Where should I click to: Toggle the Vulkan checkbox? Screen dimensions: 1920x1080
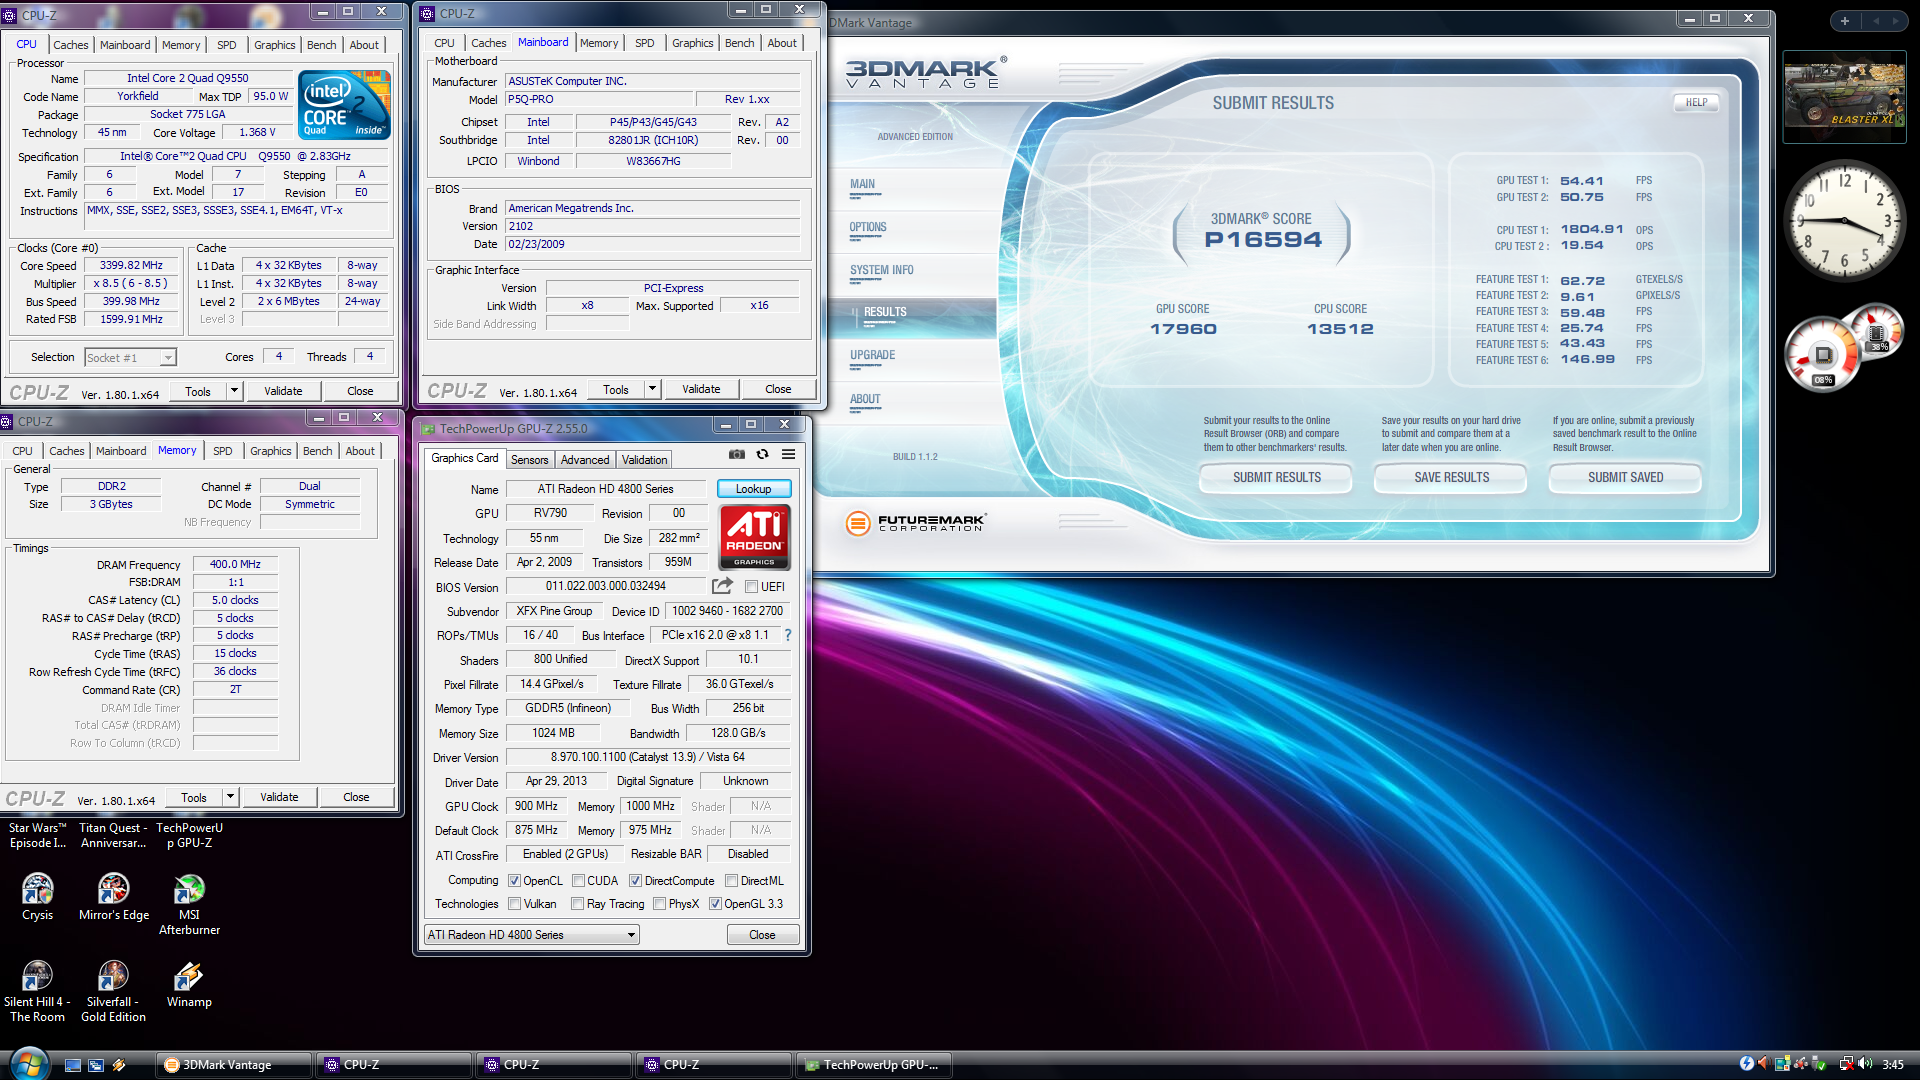(x=514, y=904)
